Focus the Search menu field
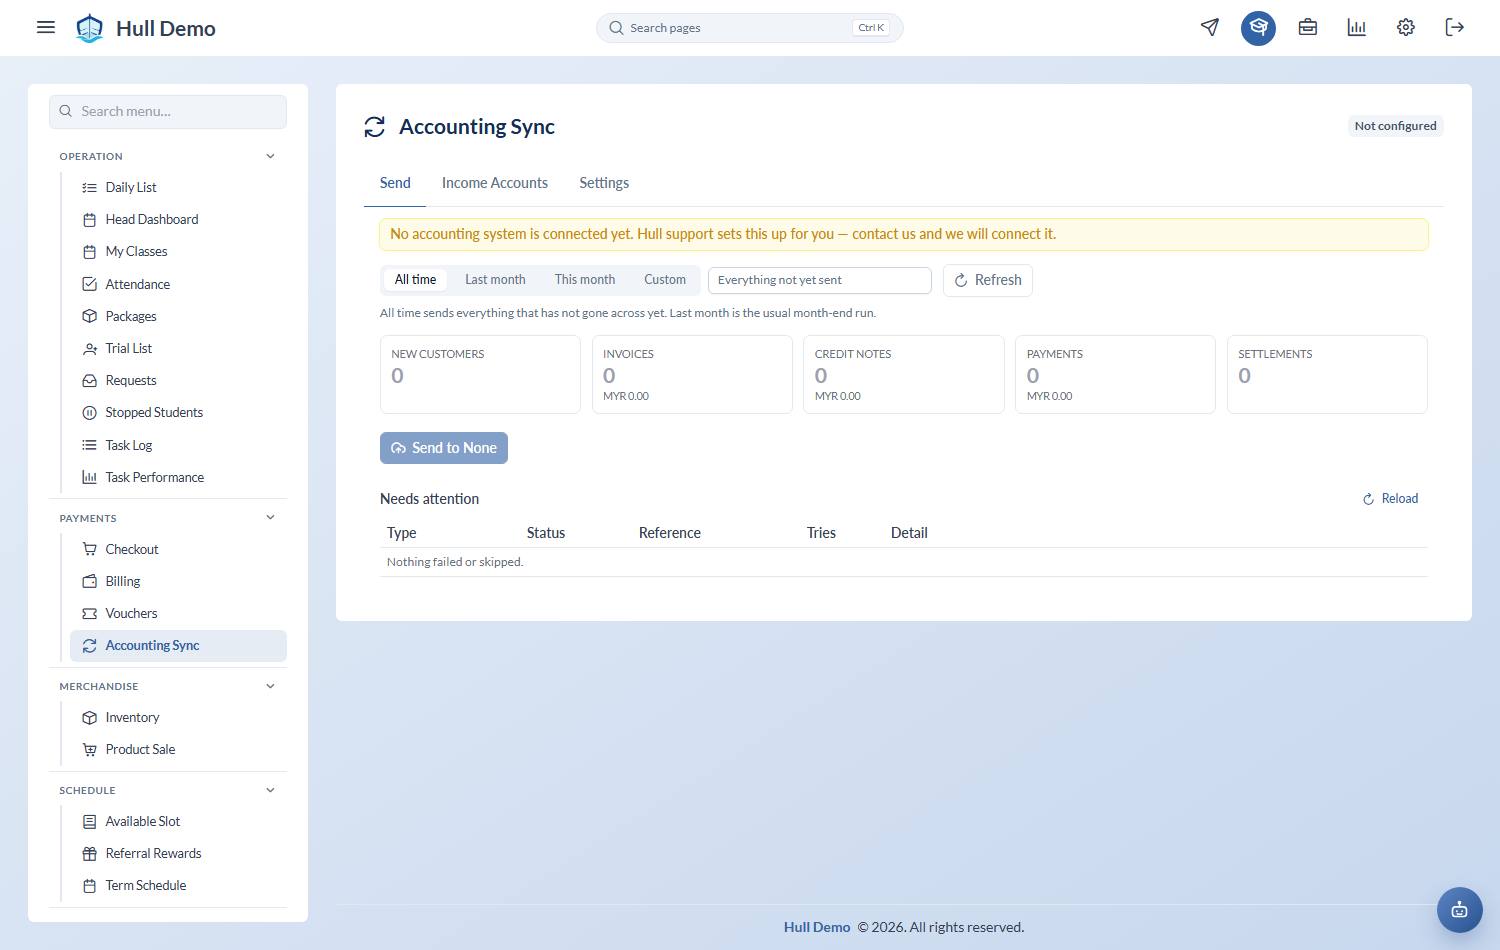This screenshot has height=950, width=1500. (x=168, y=112)
